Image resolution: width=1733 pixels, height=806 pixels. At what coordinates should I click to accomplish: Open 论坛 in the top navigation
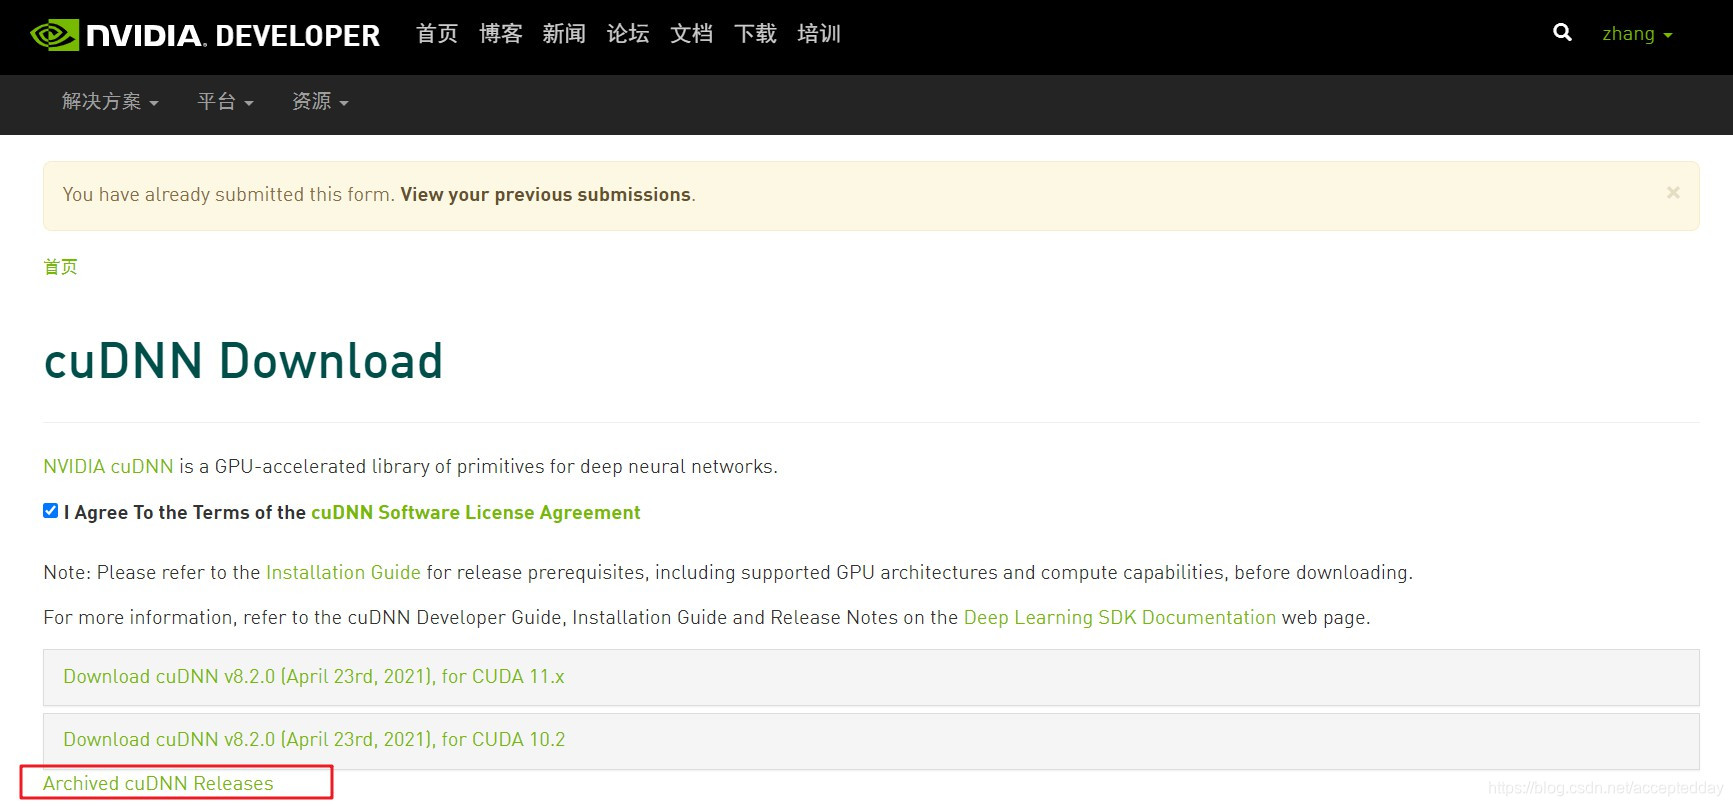(x=628, y=34)
